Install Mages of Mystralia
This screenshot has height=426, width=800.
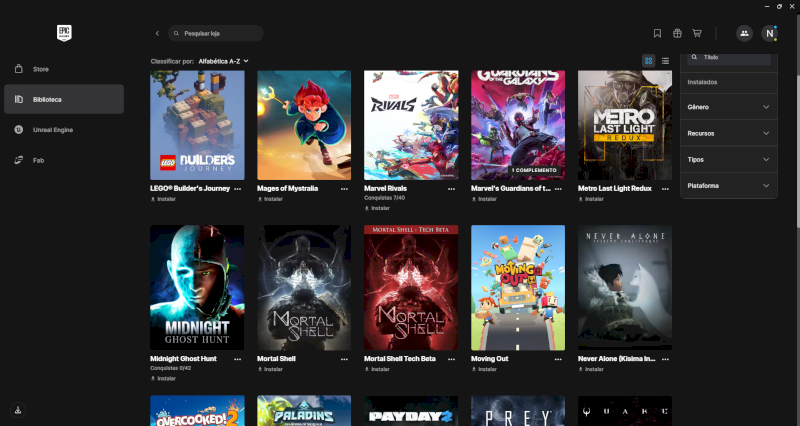coord(270,199)
